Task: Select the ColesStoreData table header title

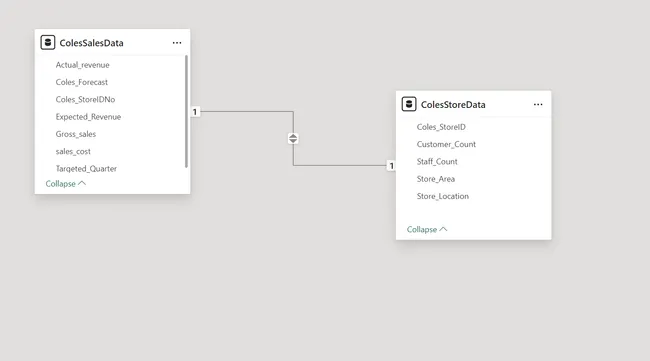Action: coord(453,105)
